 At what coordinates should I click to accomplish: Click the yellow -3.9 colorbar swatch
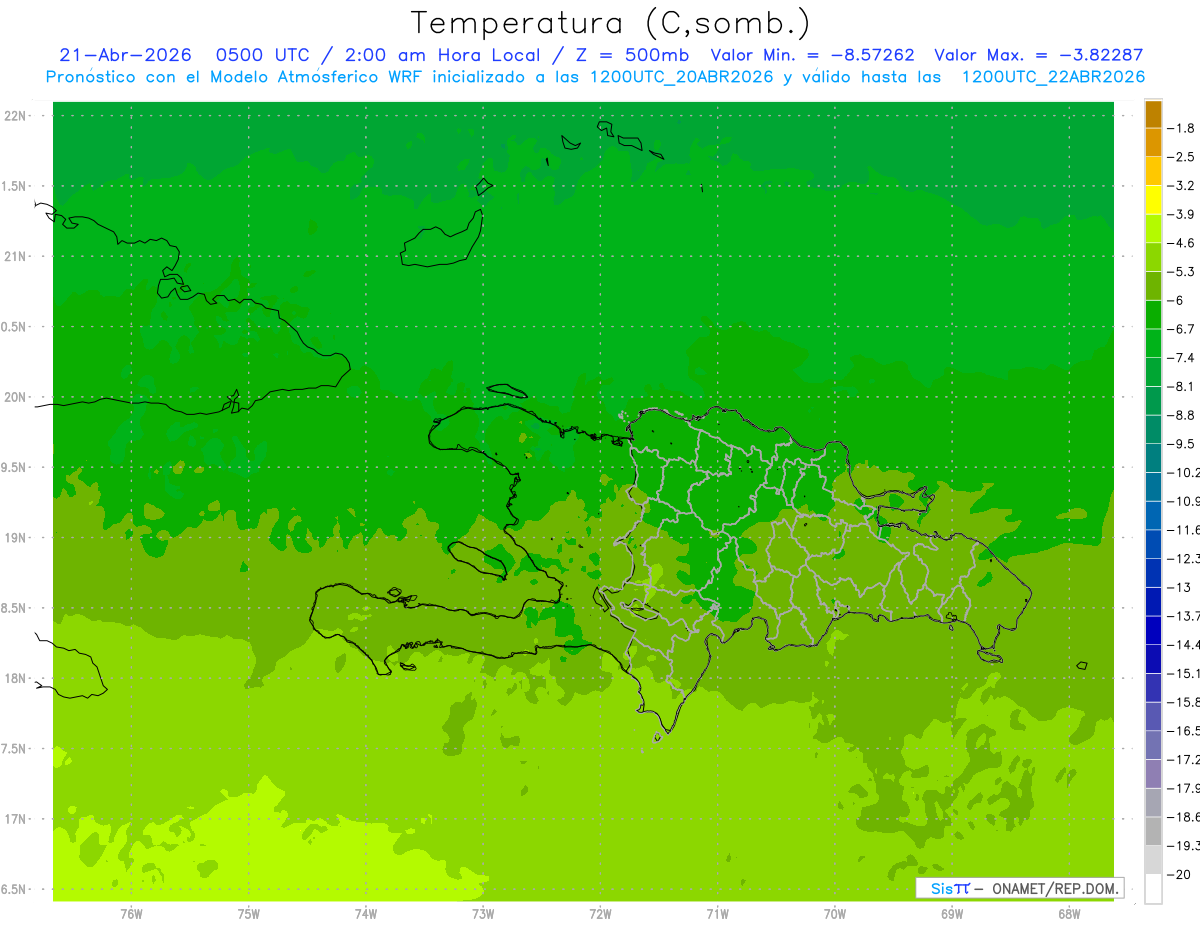[1153, 200]
